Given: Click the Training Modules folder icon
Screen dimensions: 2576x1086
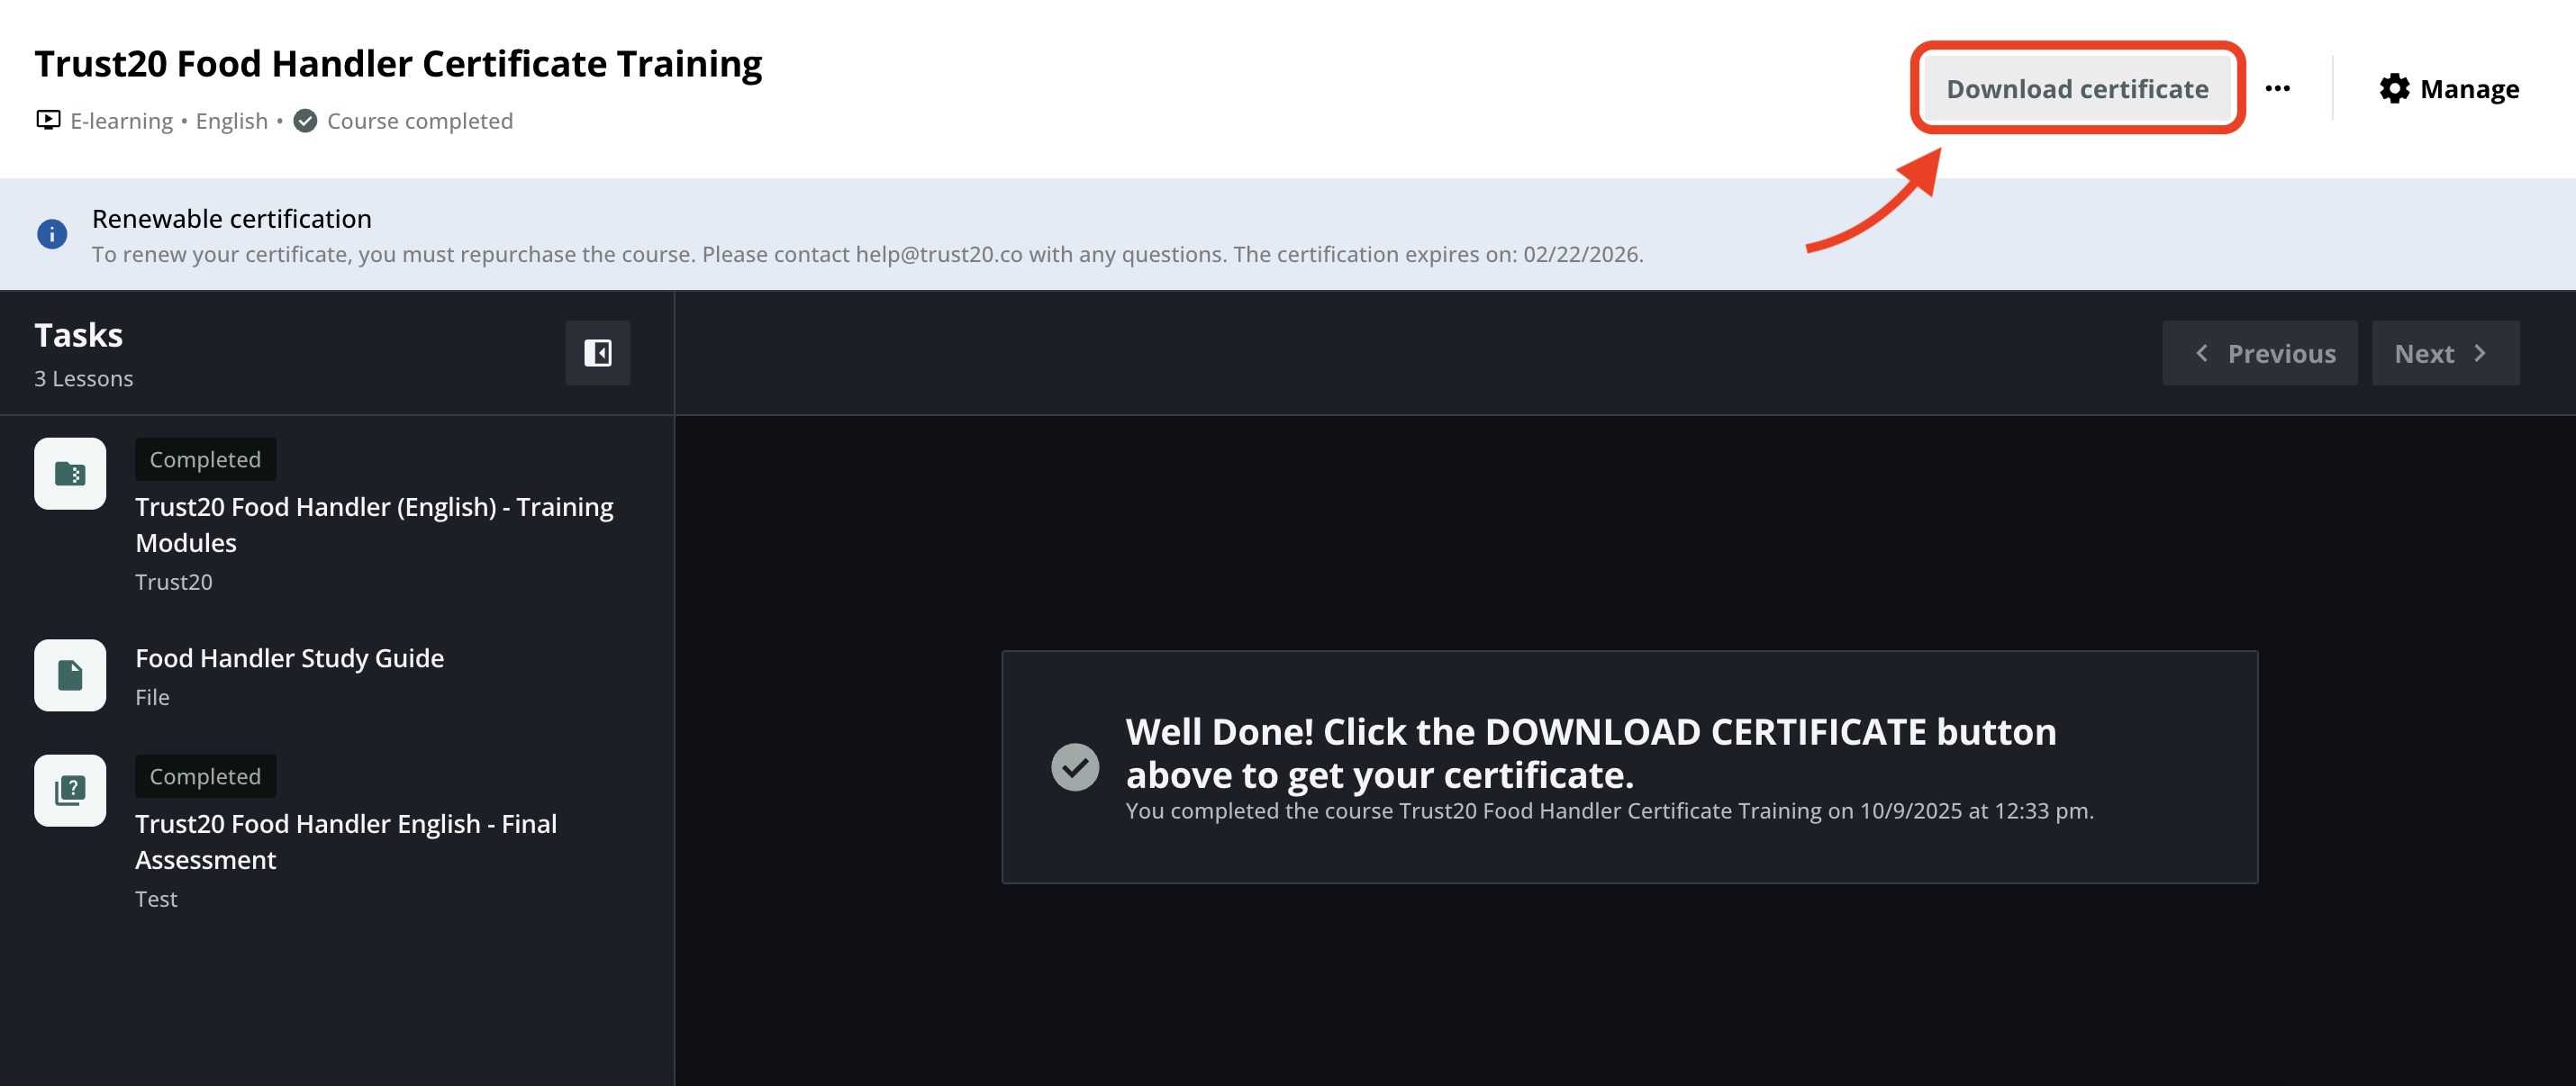Looking at the screenshot, I should (70, 474).
